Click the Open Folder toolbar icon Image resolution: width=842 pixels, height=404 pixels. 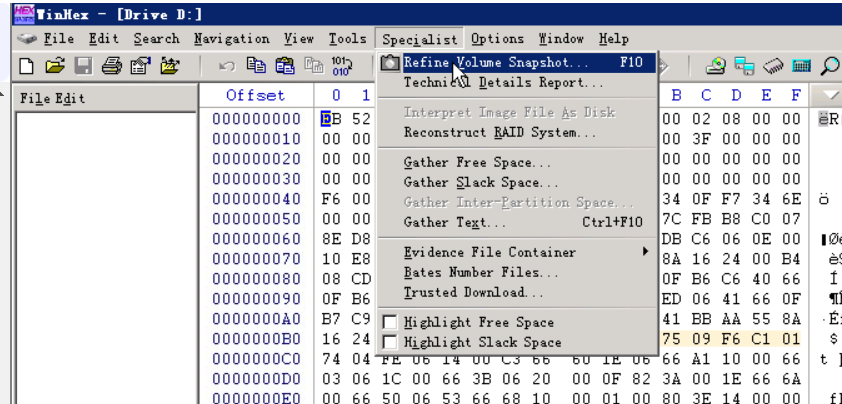(x=169, y=66)
